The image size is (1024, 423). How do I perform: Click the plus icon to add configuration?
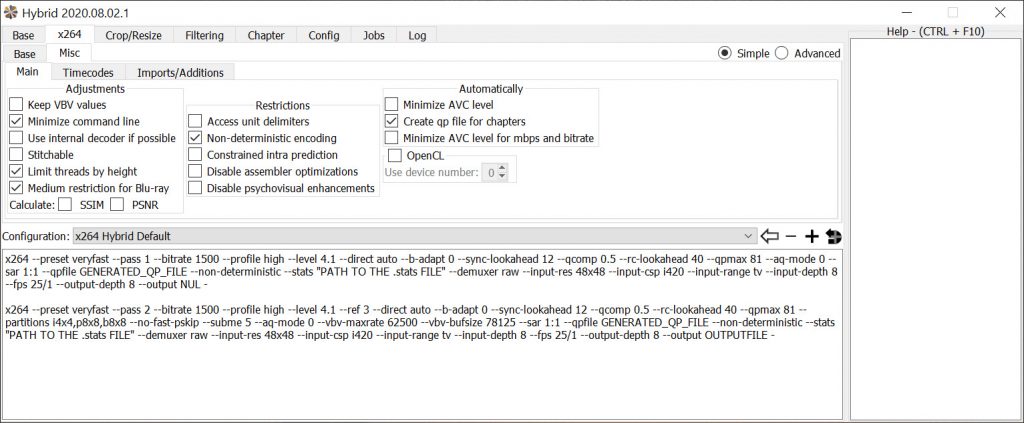point(811,236)
